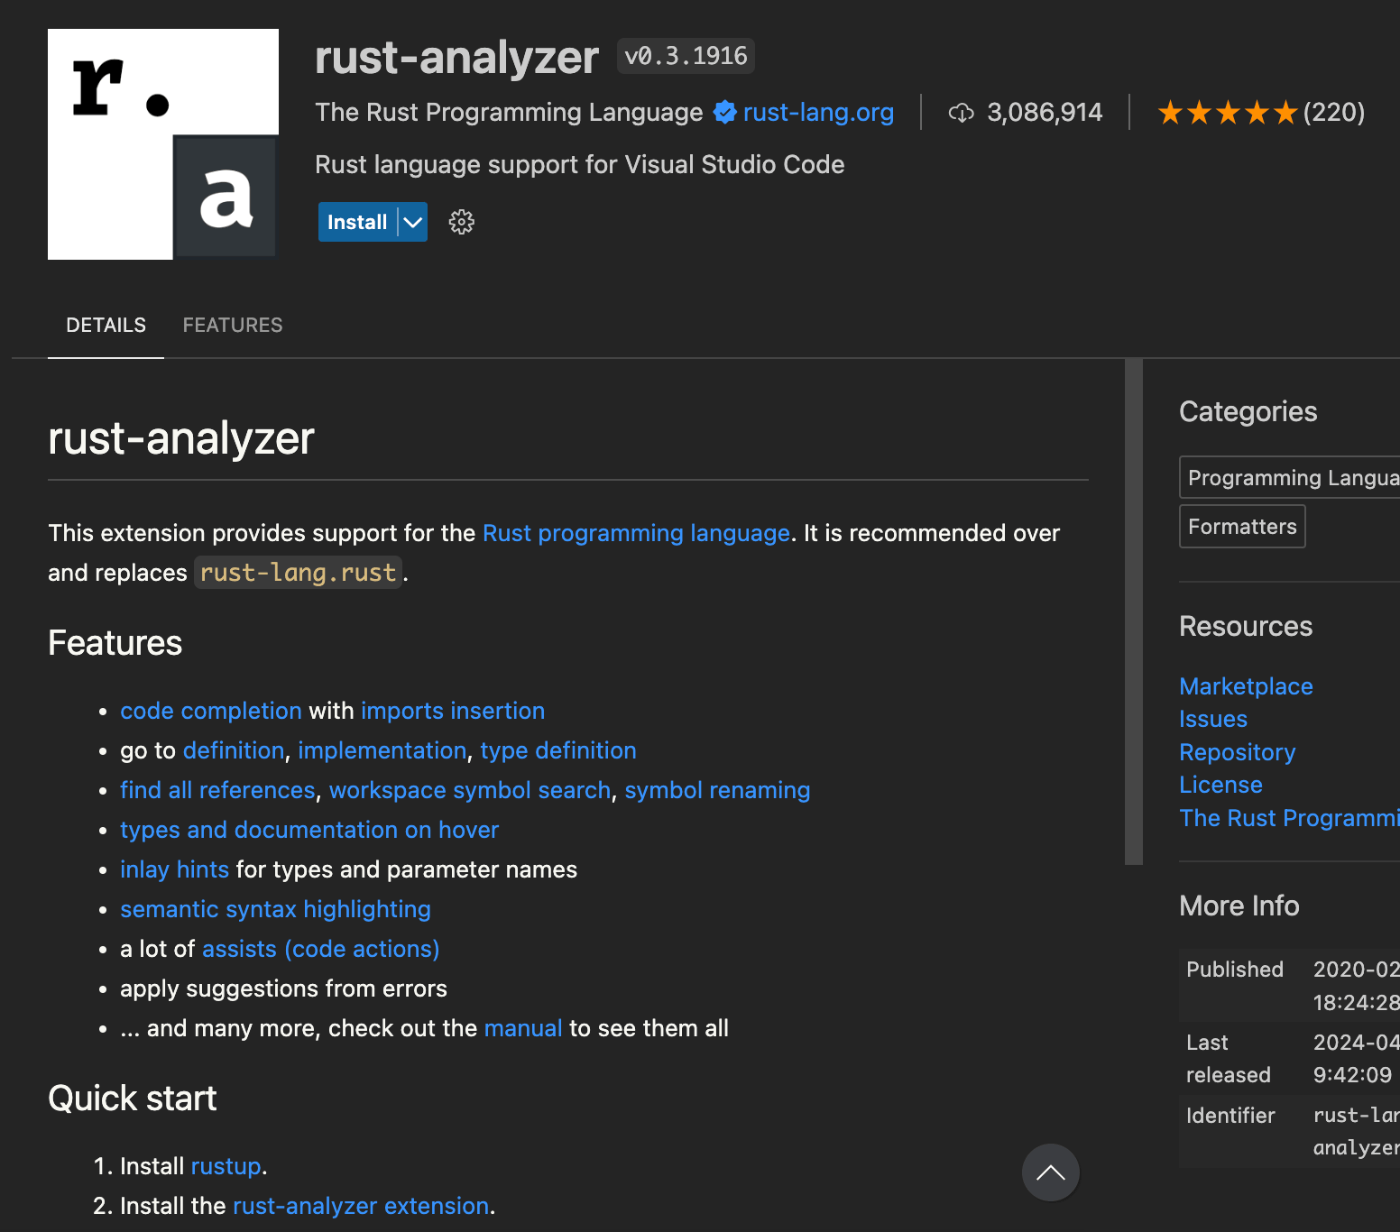Viewport: 1400px width, 1232px height.
Task: Open the (220) ratings count
Action: [1334, 112]
